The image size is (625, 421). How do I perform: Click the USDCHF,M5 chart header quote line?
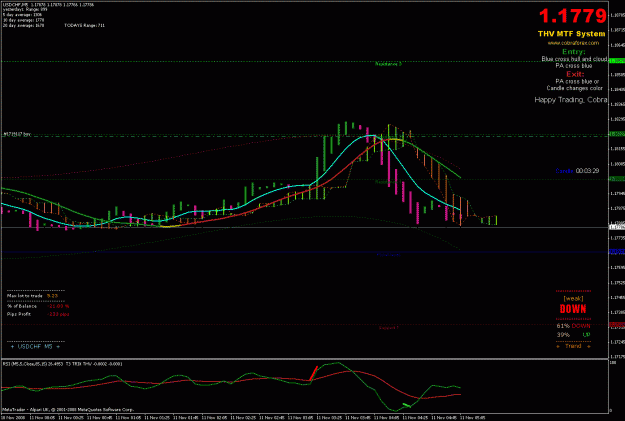tap(49, 5)
